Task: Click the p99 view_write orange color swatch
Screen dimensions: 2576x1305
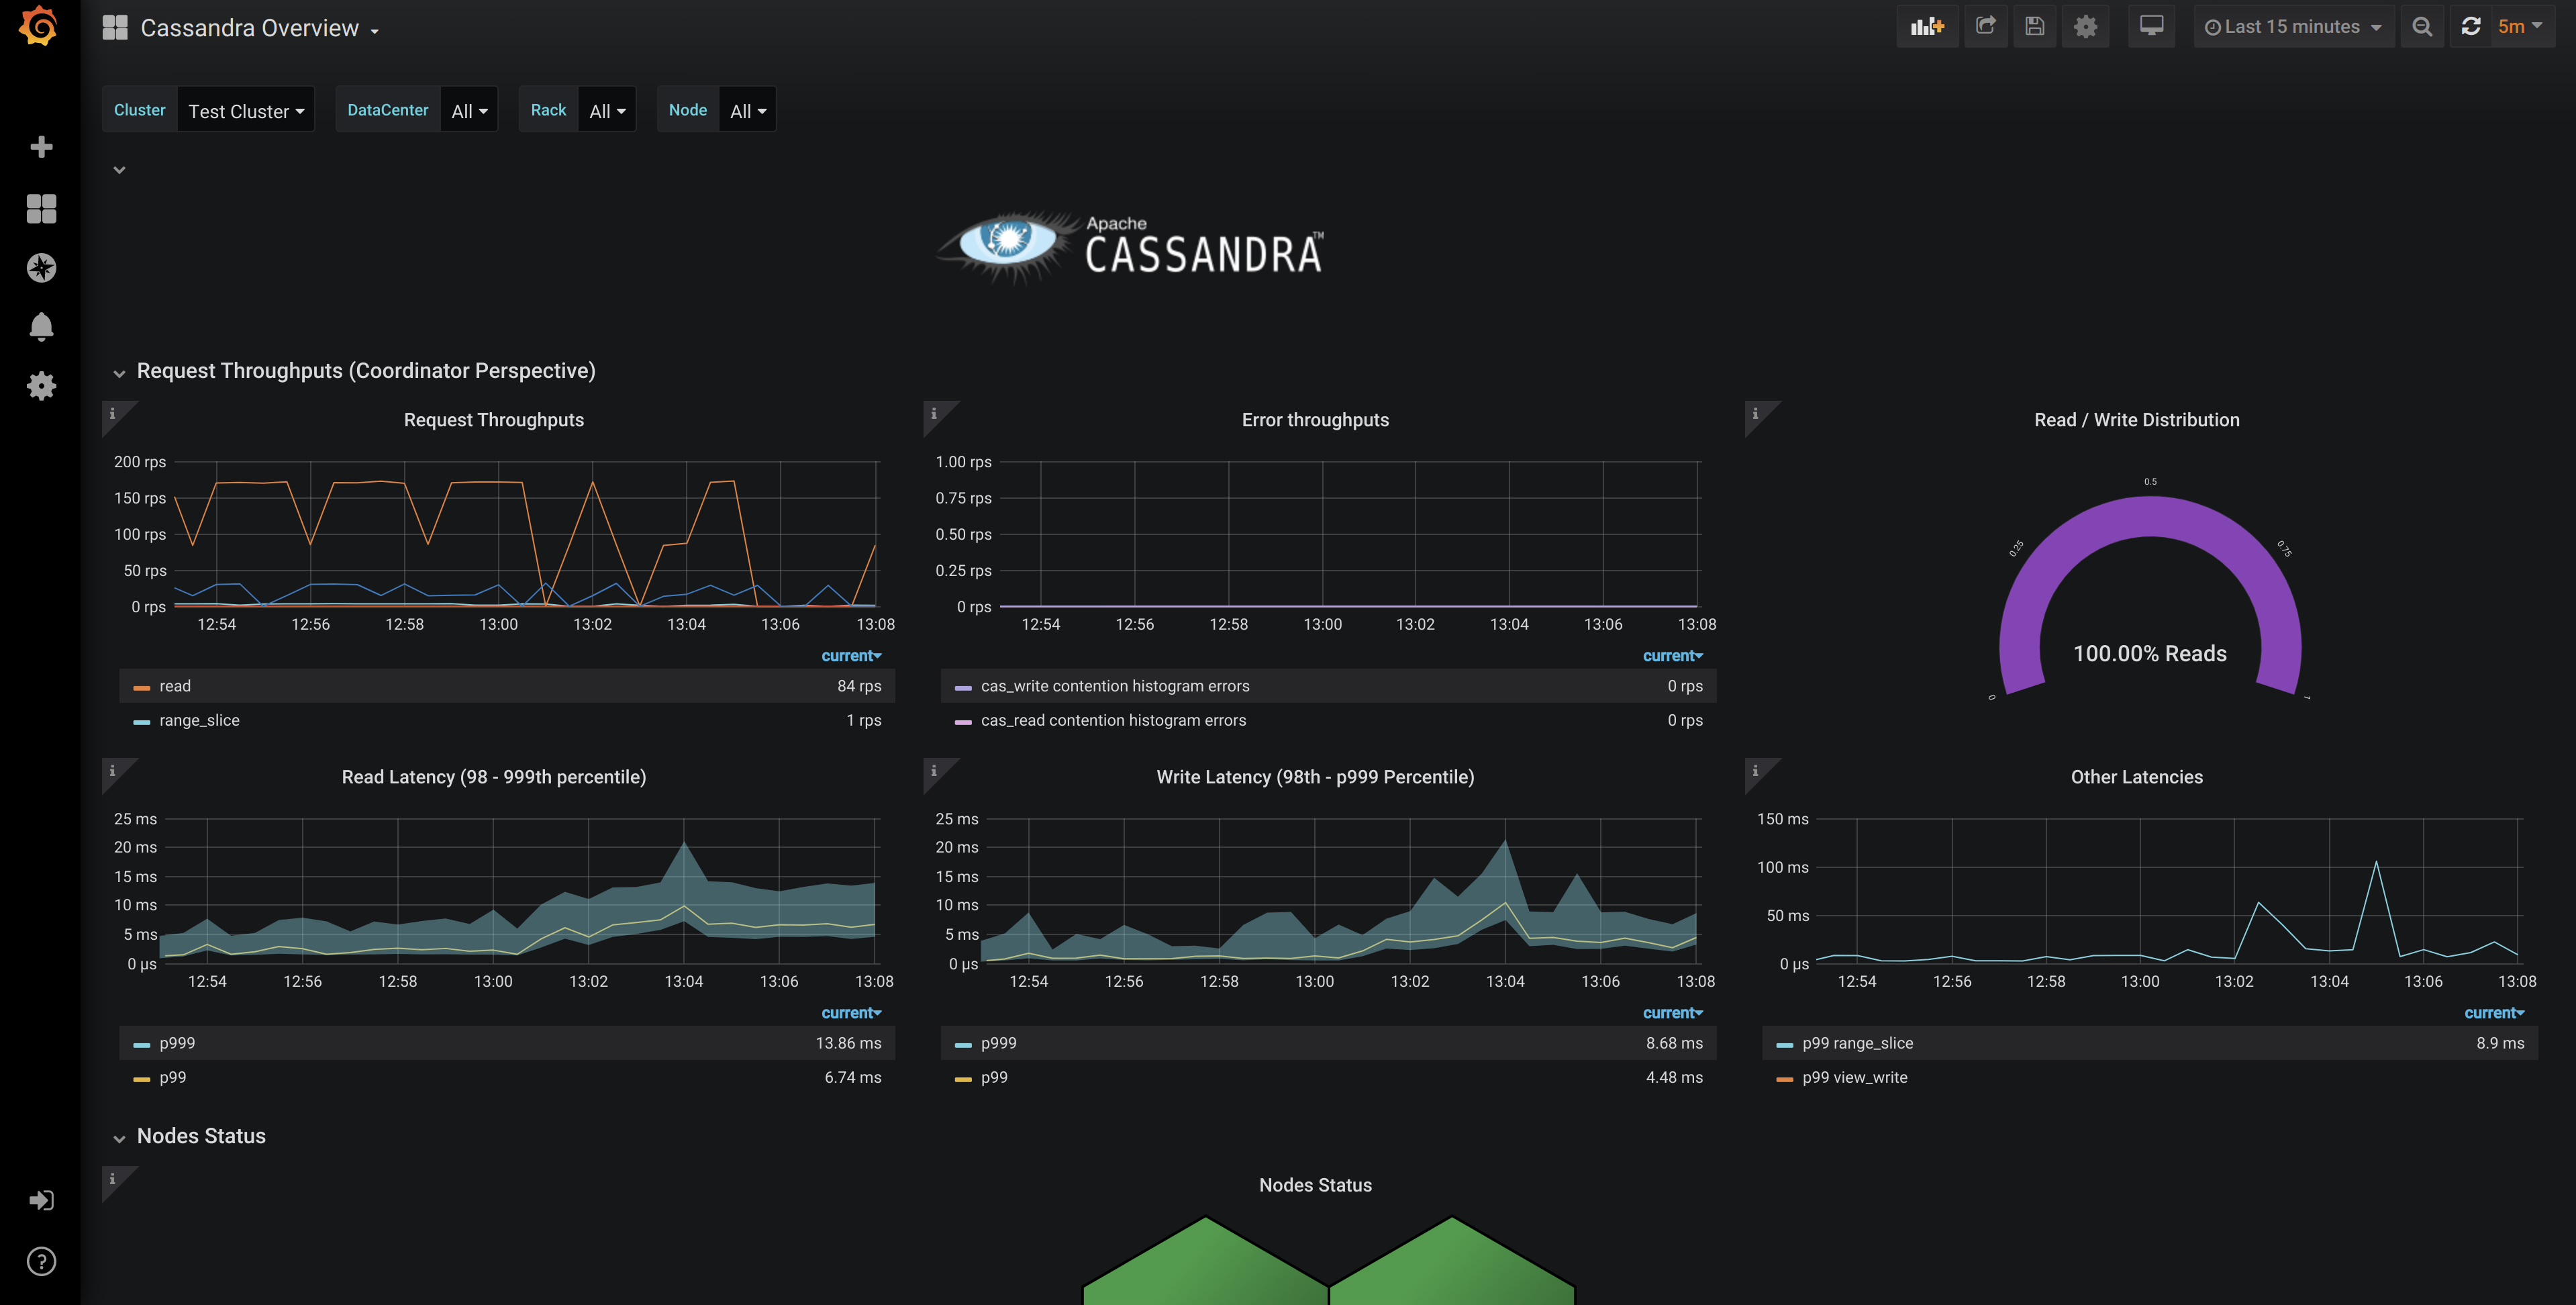Action: click(x=1784, y=1079)
